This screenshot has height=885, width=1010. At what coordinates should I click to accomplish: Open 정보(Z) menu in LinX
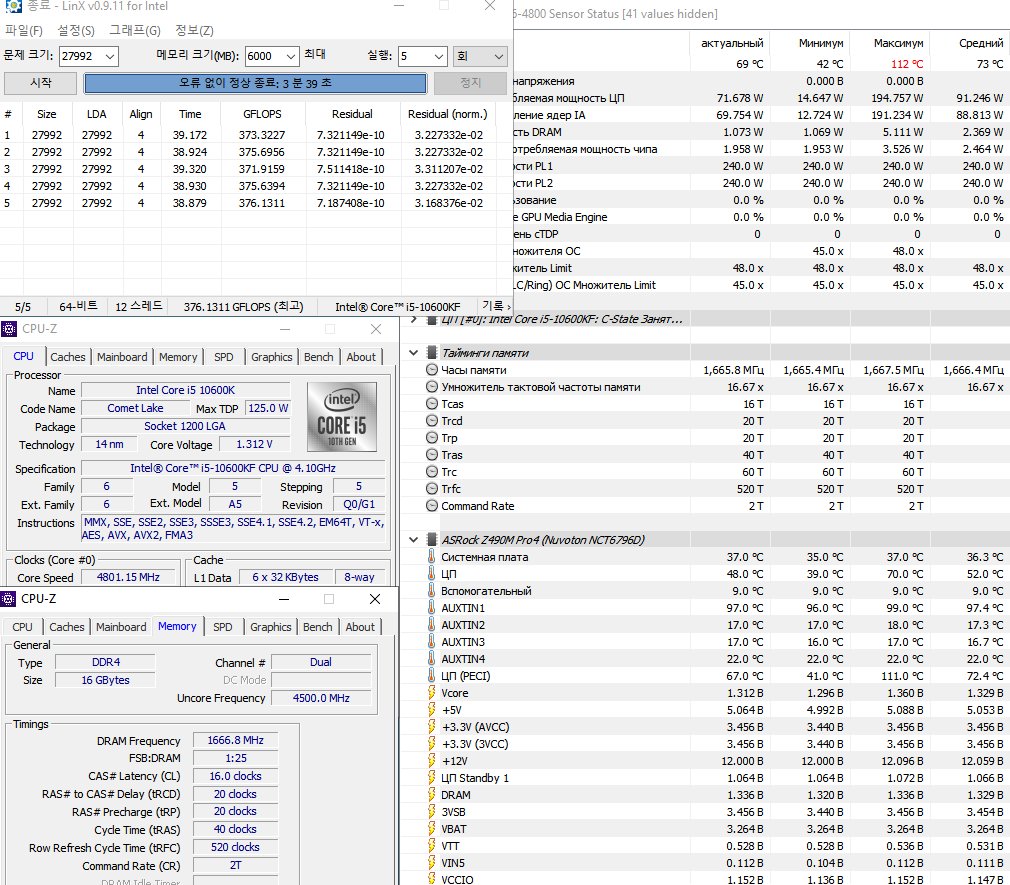coord(195,30)
